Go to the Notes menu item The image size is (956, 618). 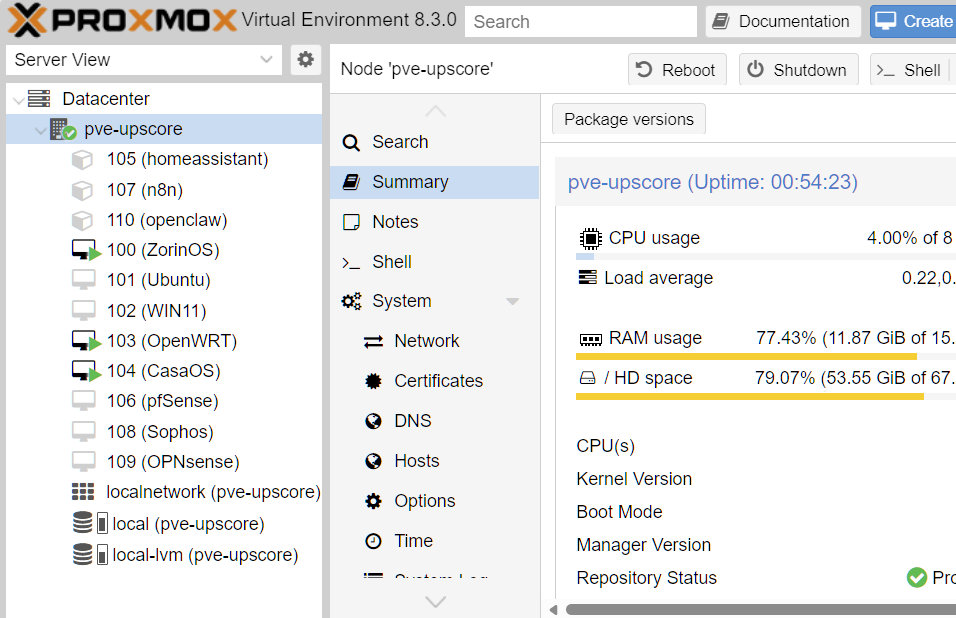coord(395,222)
